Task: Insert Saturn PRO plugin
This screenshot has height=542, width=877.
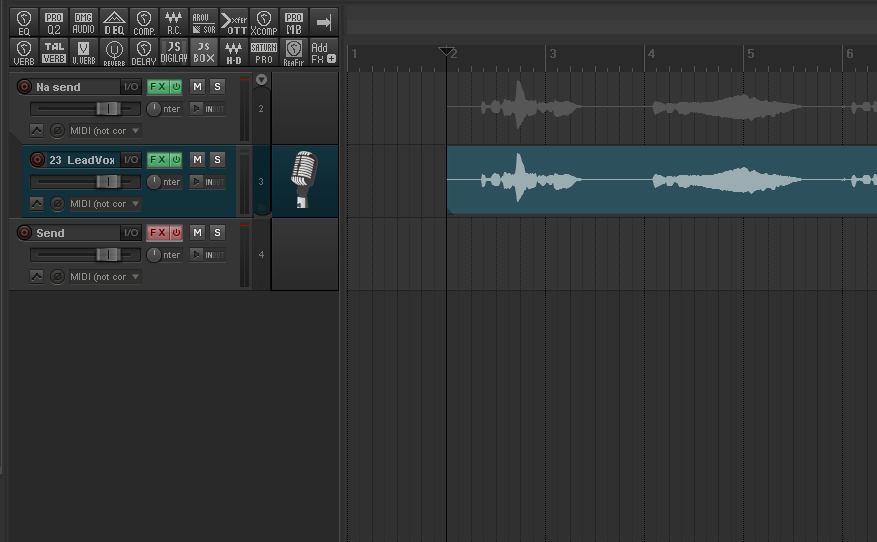Action: click(x=264, y=53)
